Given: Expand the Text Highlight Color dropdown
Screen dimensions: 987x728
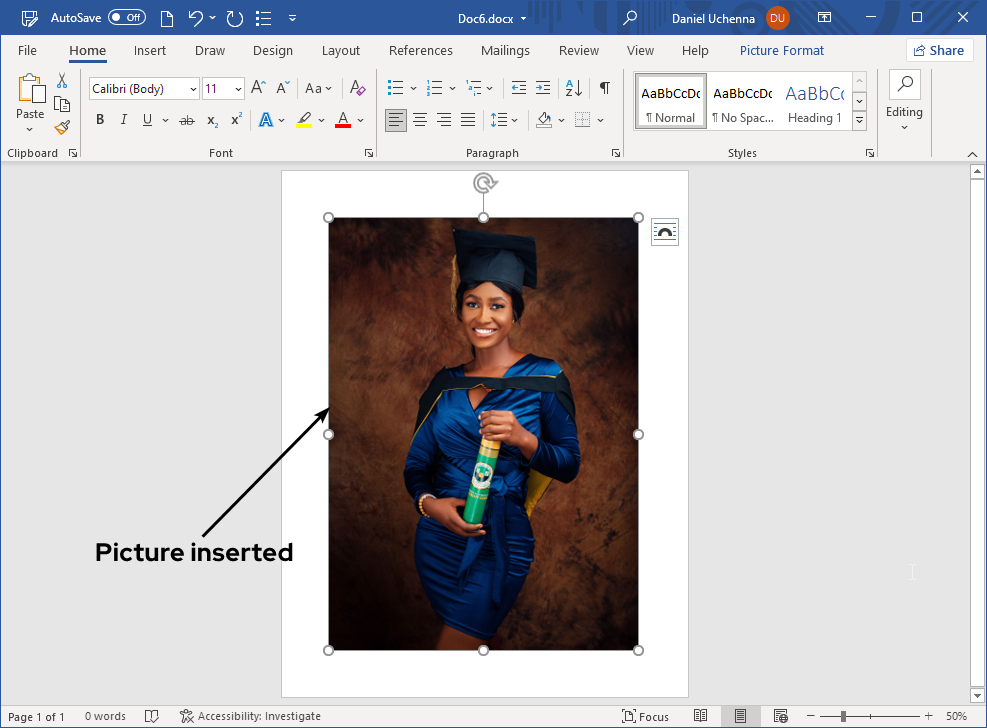Looking at the screenshot, I should coord(321,119).
